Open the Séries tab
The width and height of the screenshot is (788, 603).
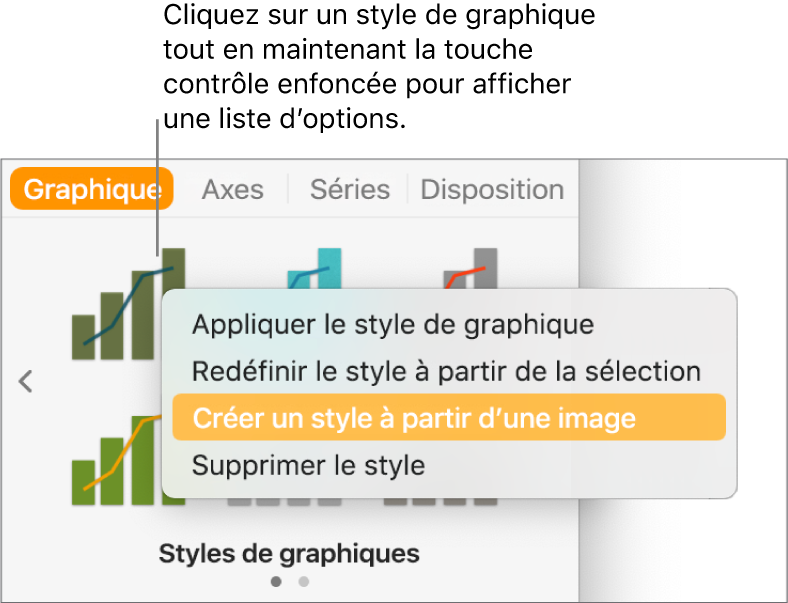349,189
